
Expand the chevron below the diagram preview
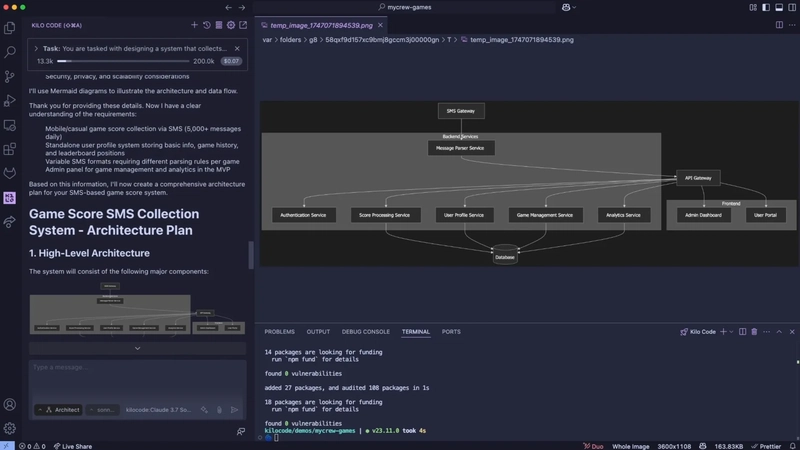tap(137, 348)
